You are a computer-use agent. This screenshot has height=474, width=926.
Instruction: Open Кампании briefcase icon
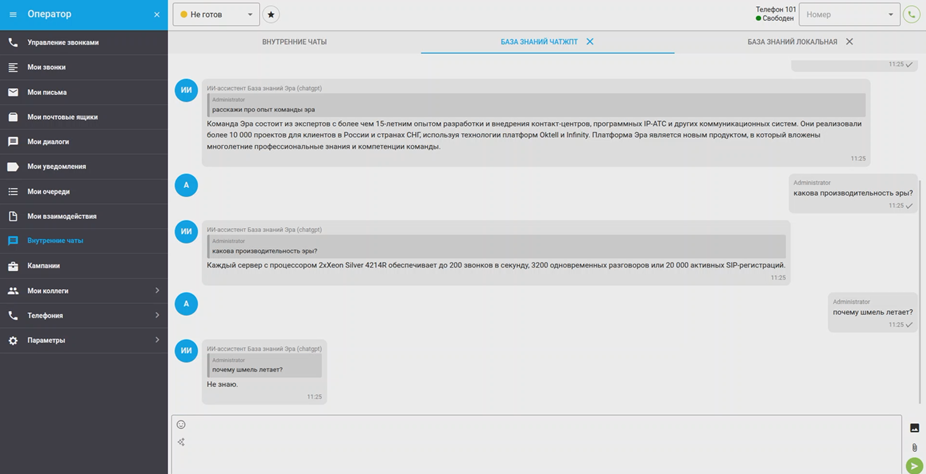pos(13,266)
